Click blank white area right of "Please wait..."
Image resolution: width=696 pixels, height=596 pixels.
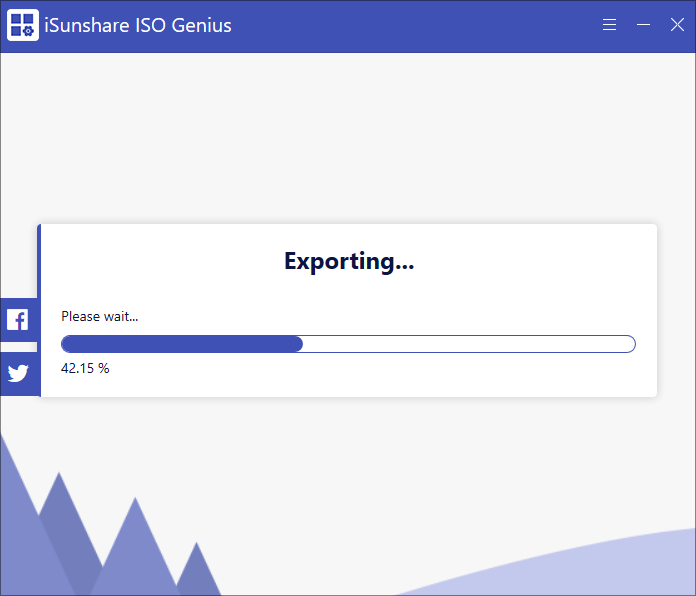pyautogui.click(x=400, y=316)
